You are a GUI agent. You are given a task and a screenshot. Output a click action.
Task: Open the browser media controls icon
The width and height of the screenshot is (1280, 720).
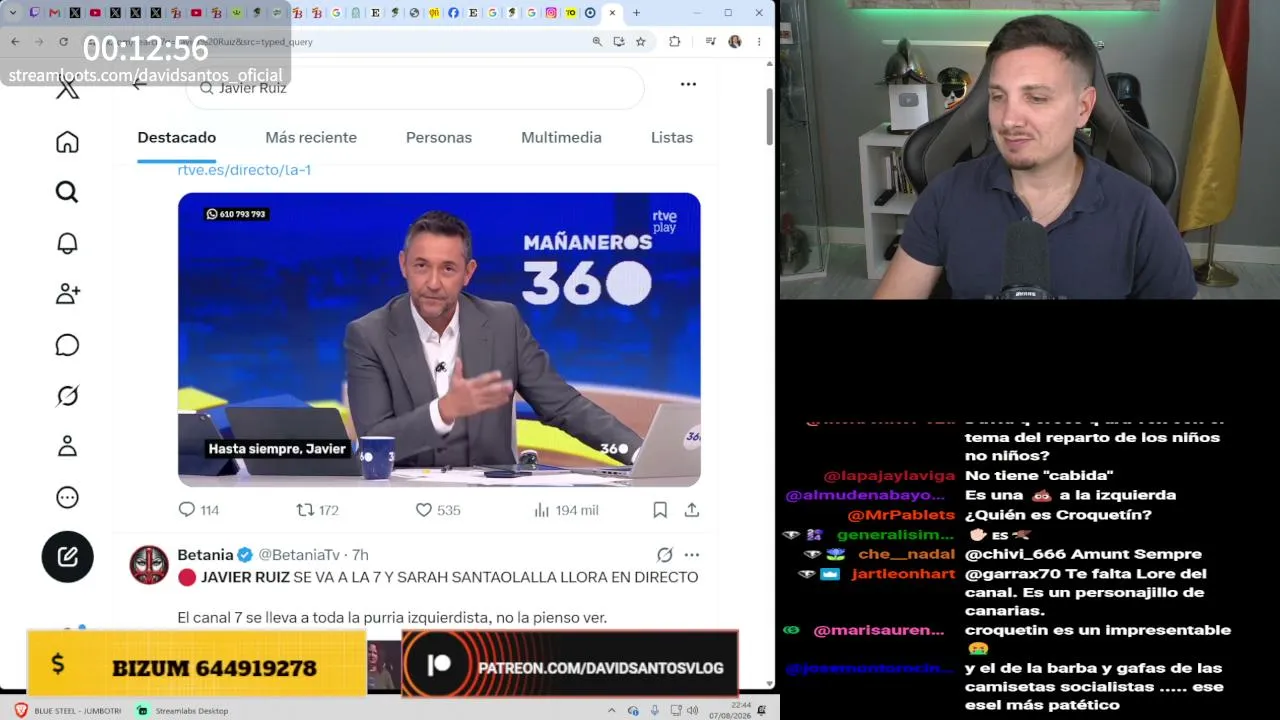[710, 42]
